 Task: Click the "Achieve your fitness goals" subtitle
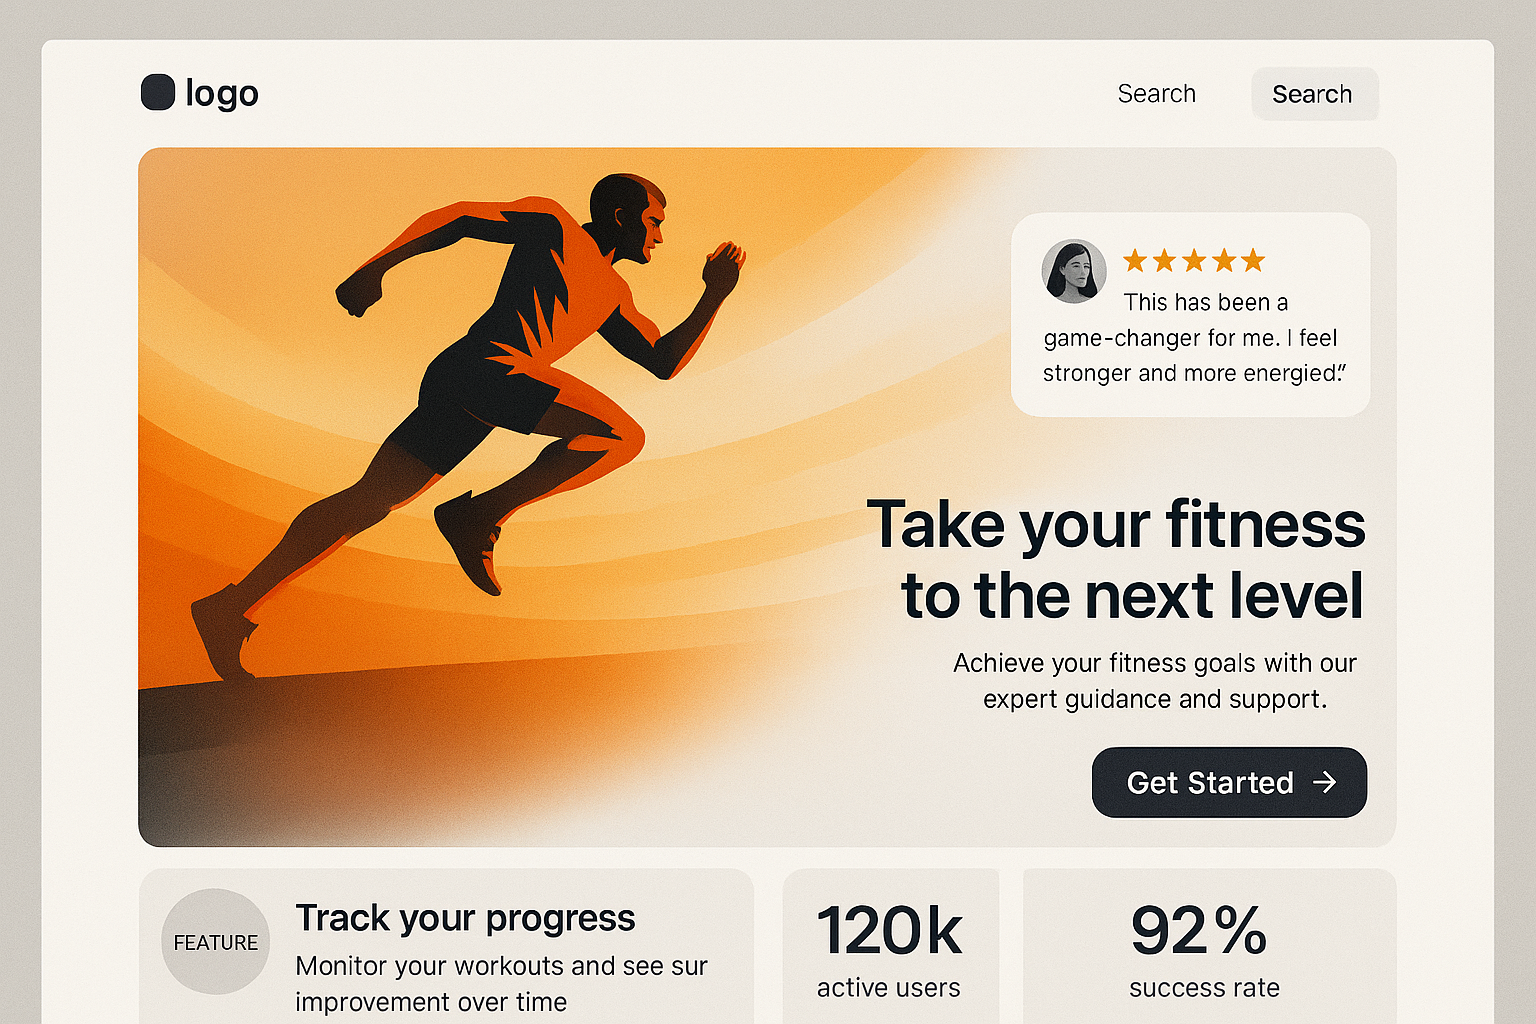1155,681
